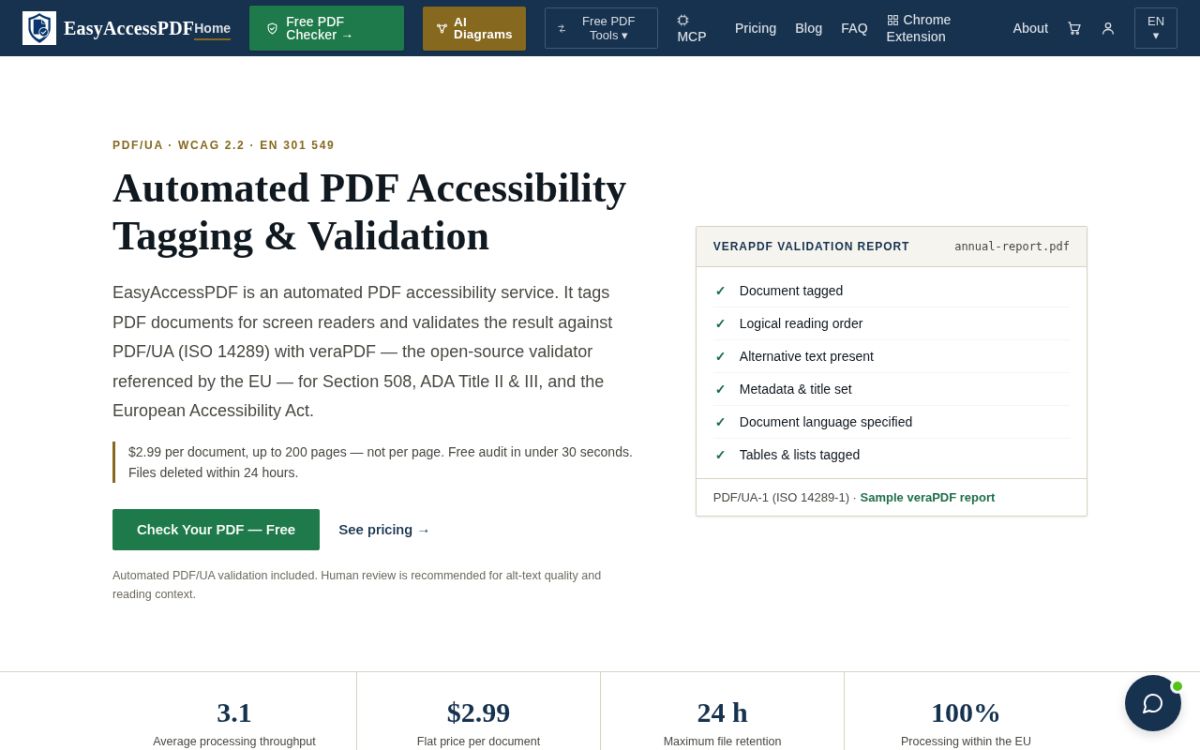Click the MCP chip icon
1200x750 pixels.
pyautogui.click(x=683, y=20)
